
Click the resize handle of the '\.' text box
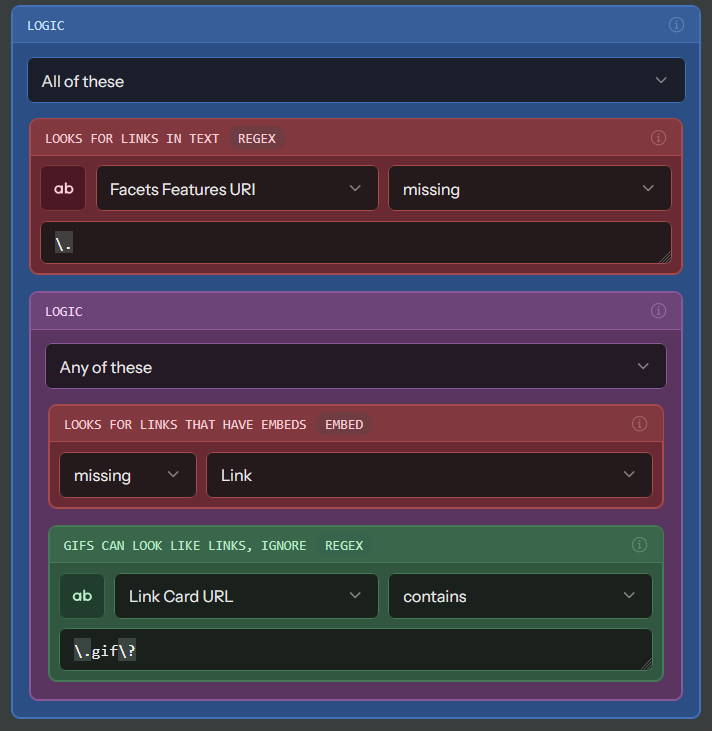(x=664, y=257)
